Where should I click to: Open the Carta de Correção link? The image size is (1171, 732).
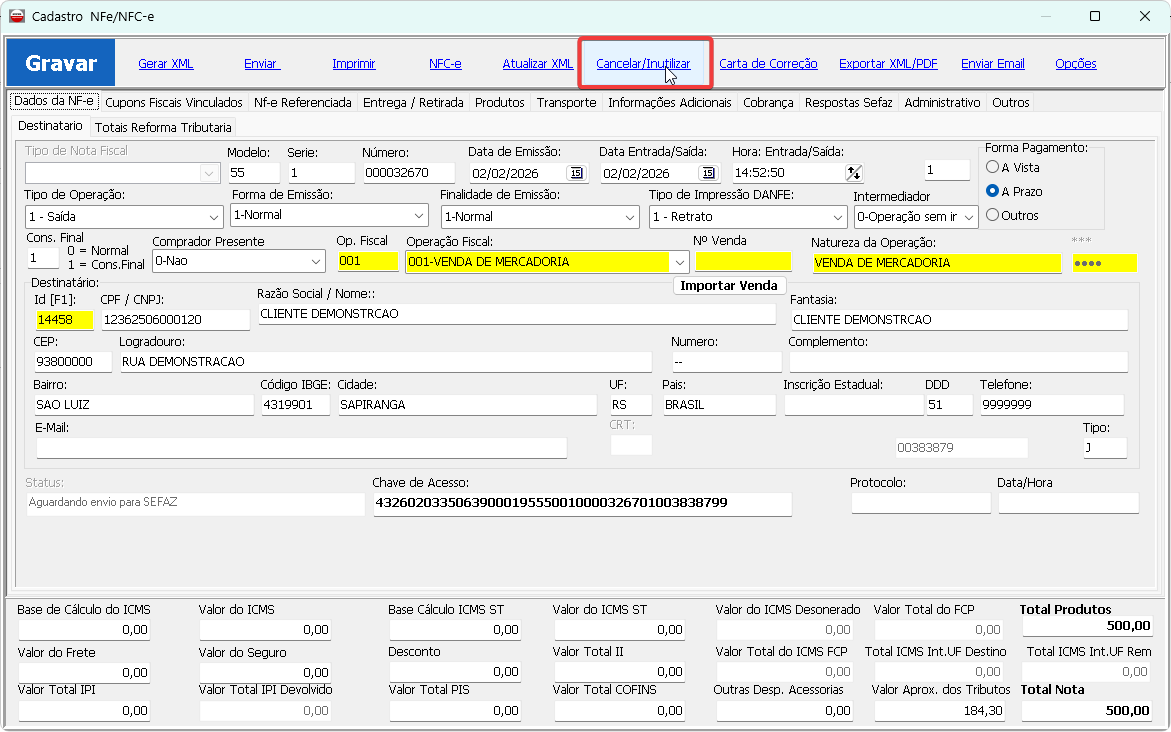(768, 63)
